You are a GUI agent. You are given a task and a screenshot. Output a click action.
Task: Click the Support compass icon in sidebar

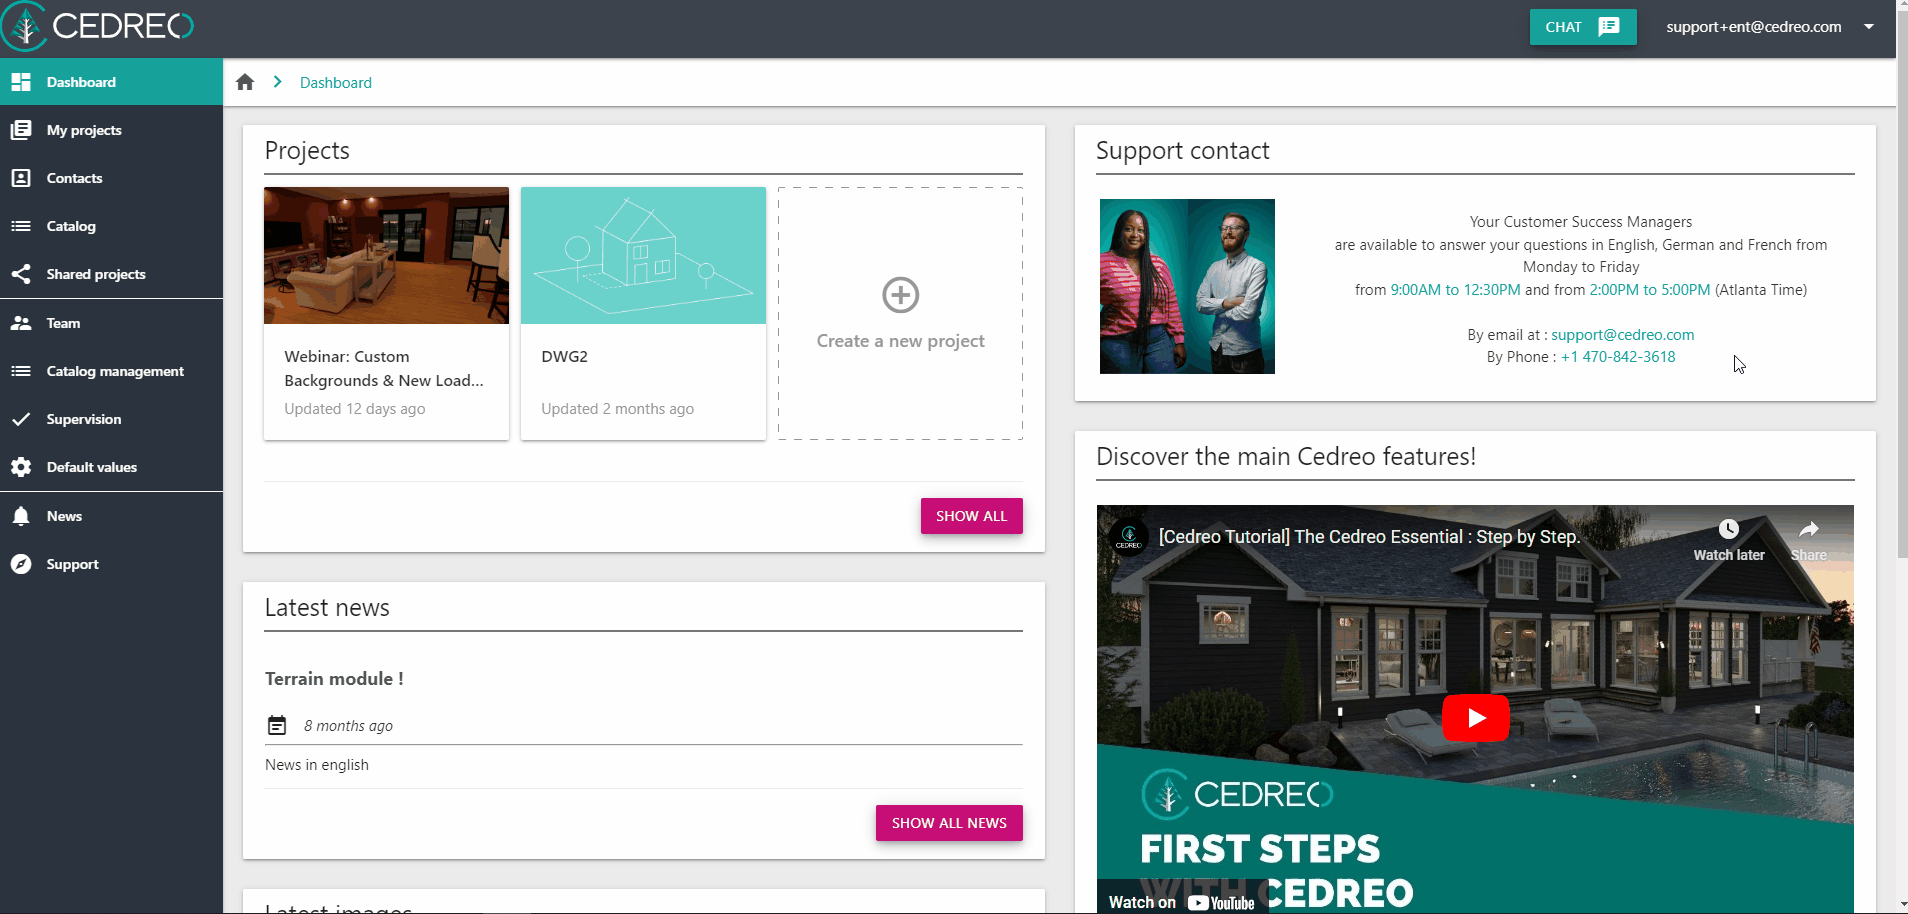(21, 564)
